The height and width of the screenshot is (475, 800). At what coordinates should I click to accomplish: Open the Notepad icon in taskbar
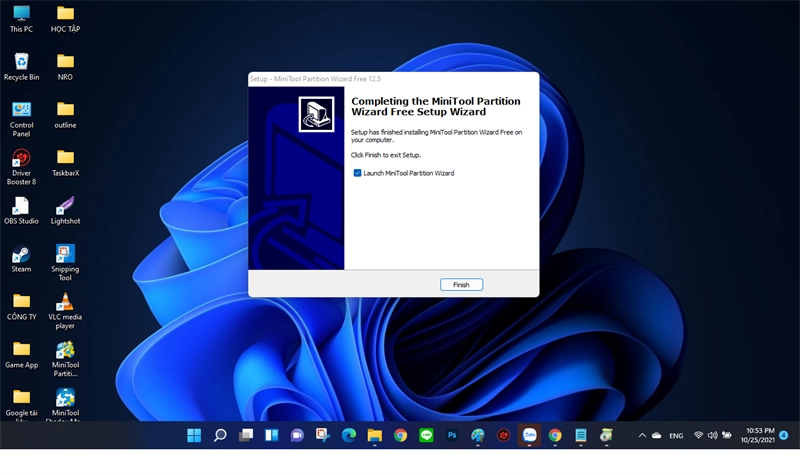[x=581, y=435]
